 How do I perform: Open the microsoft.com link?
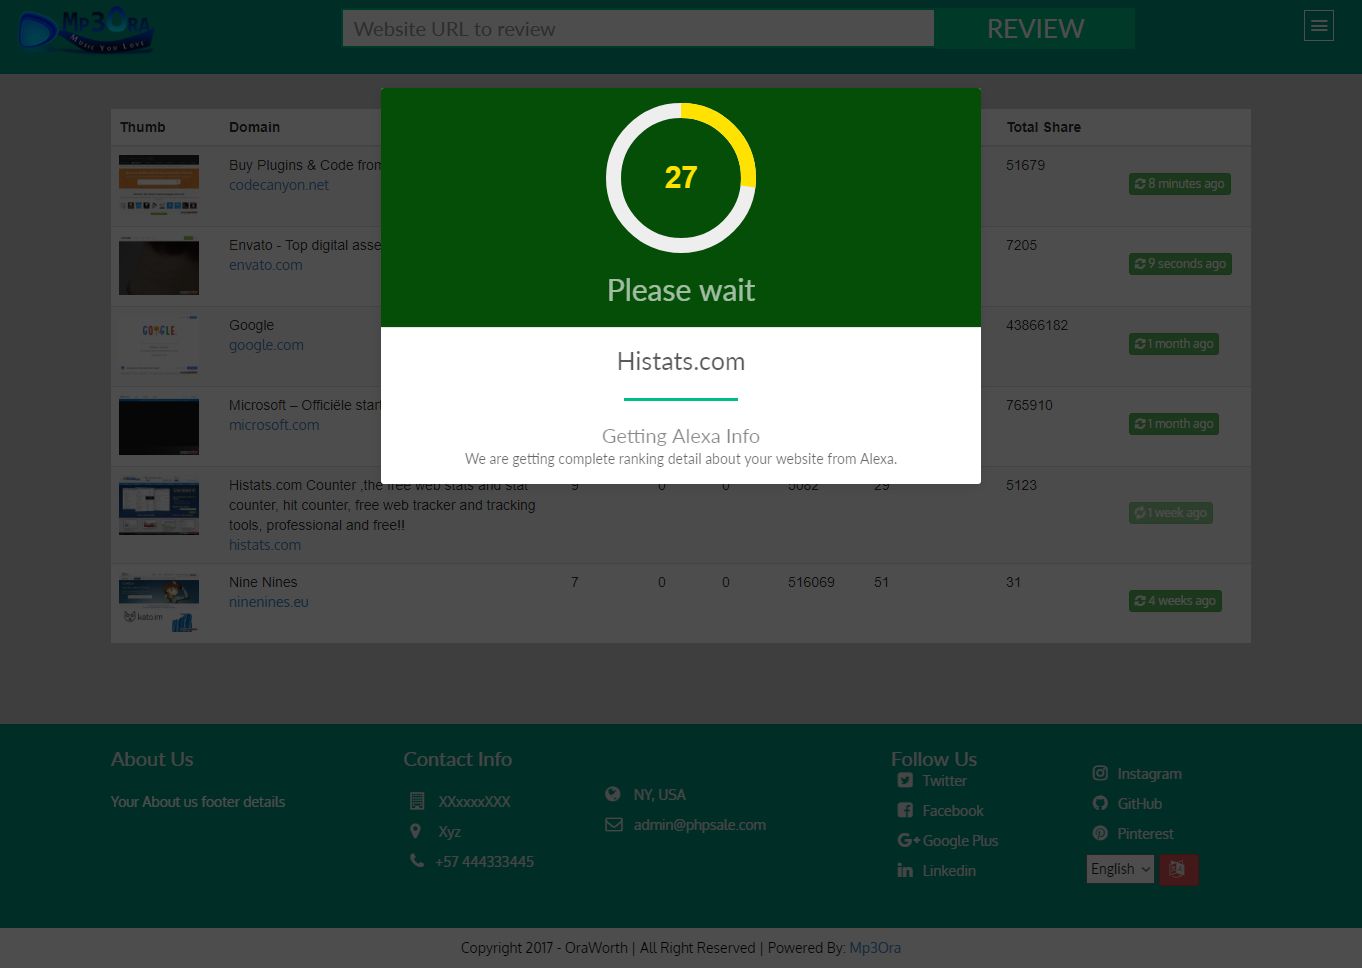tap(274, 425)
